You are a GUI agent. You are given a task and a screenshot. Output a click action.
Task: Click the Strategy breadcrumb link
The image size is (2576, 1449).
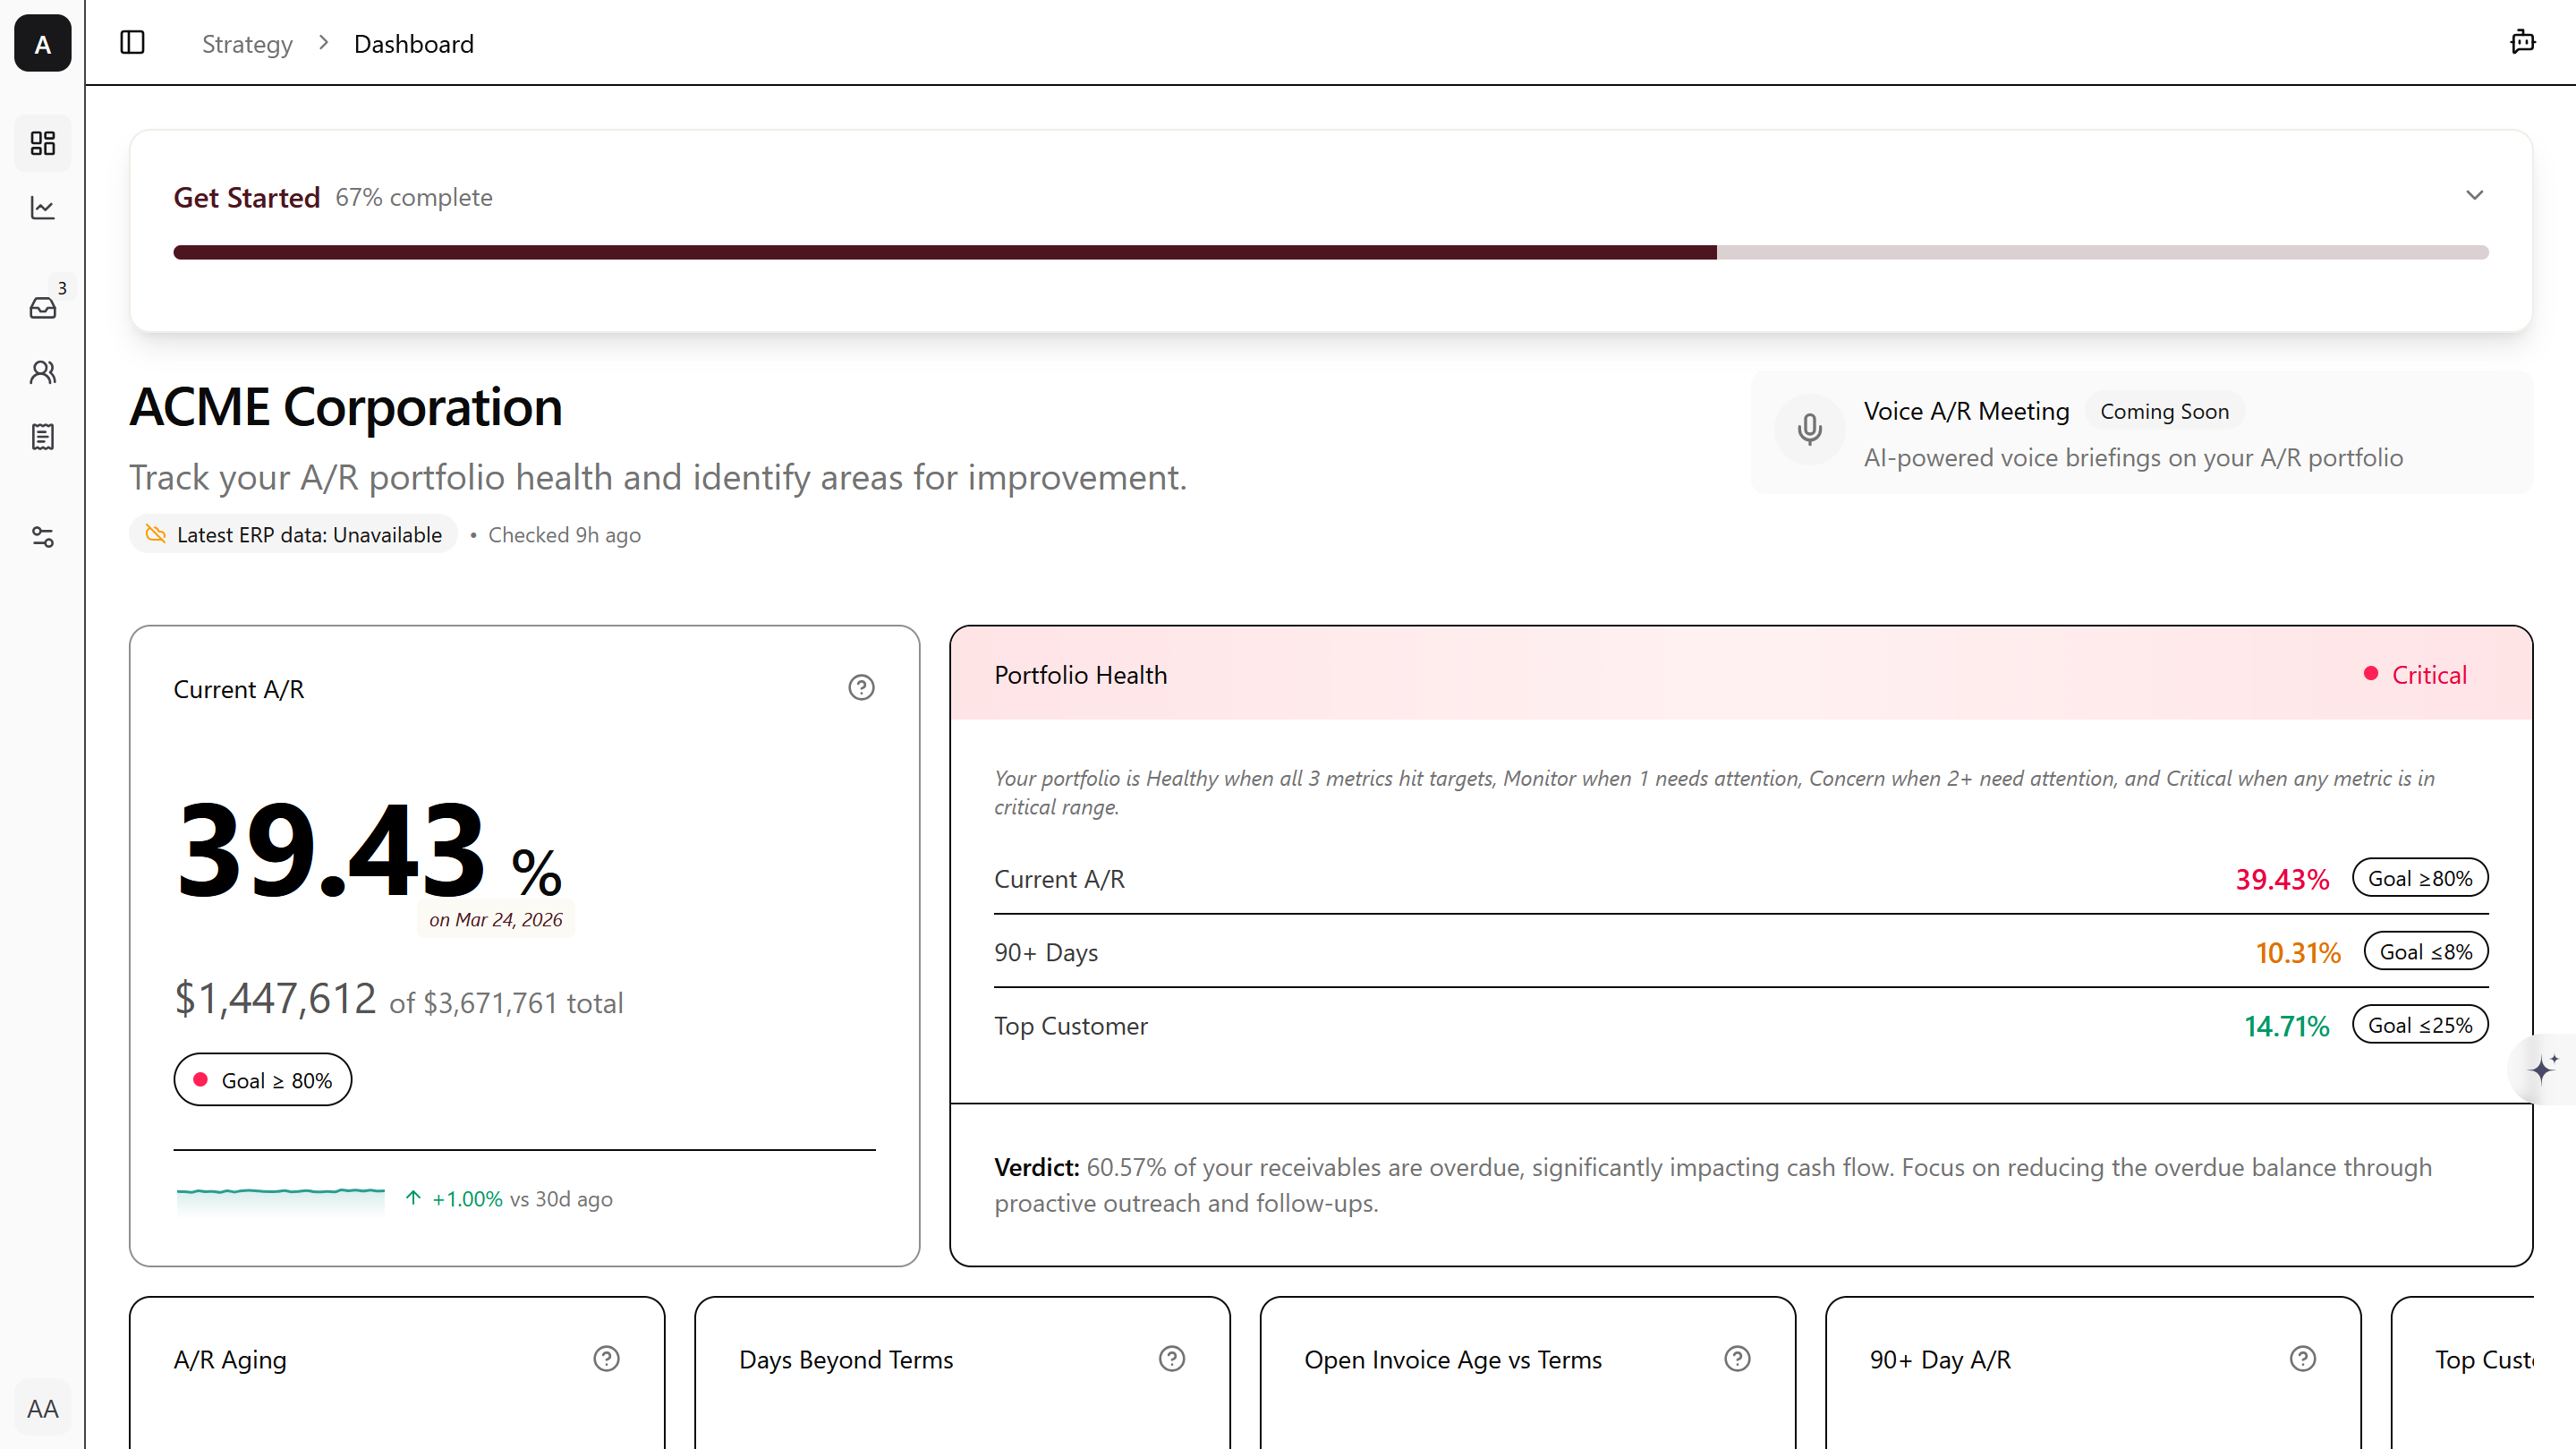247,44
